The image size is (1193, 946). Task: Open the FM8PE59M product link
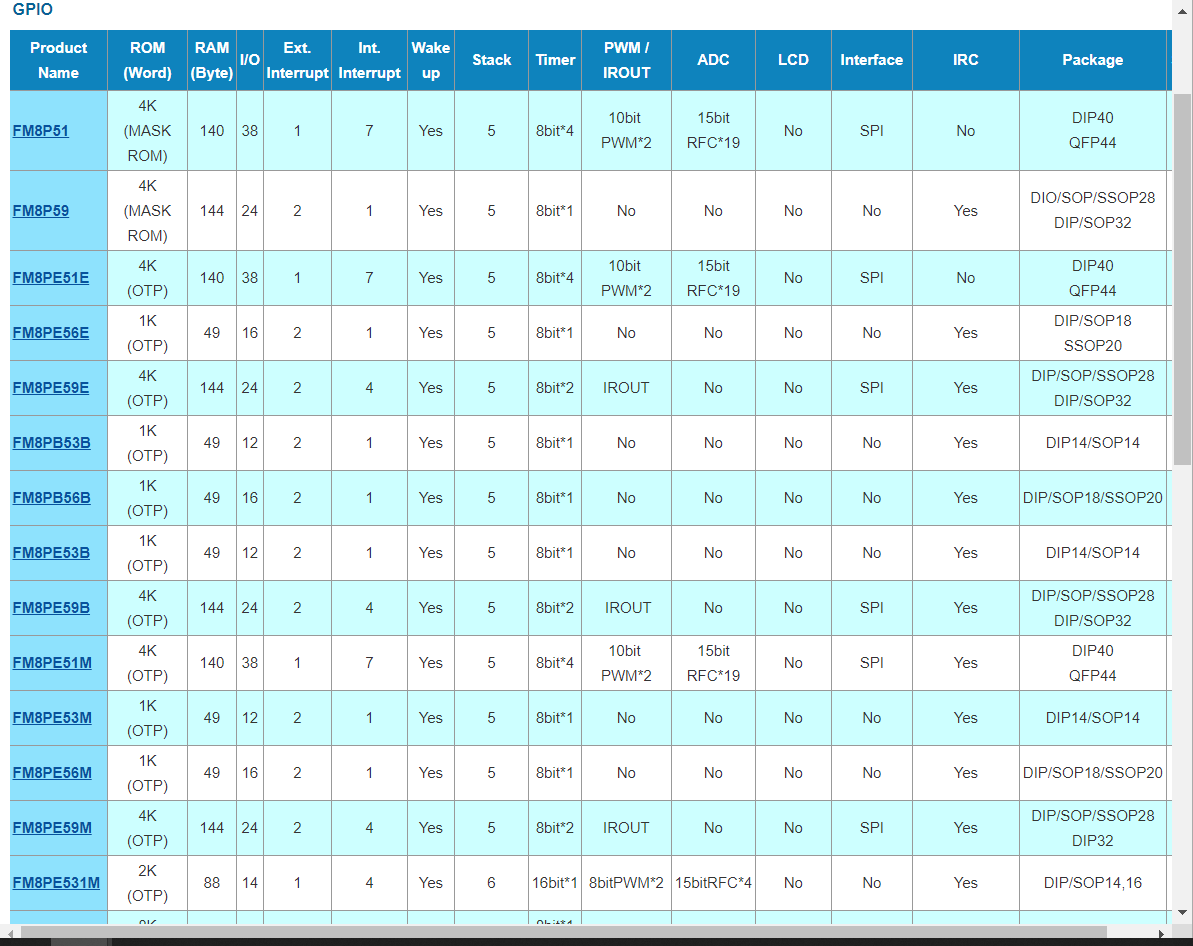(52, 828)
